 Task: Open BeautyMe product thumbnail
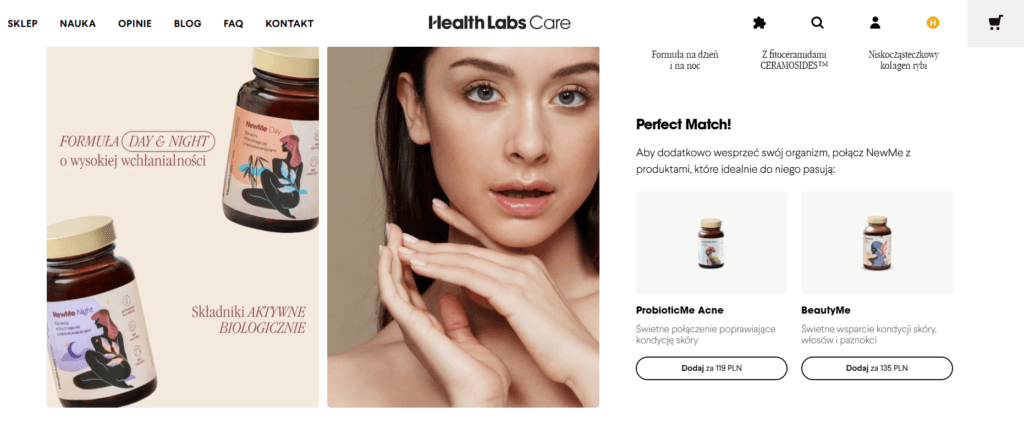(876, 242)
